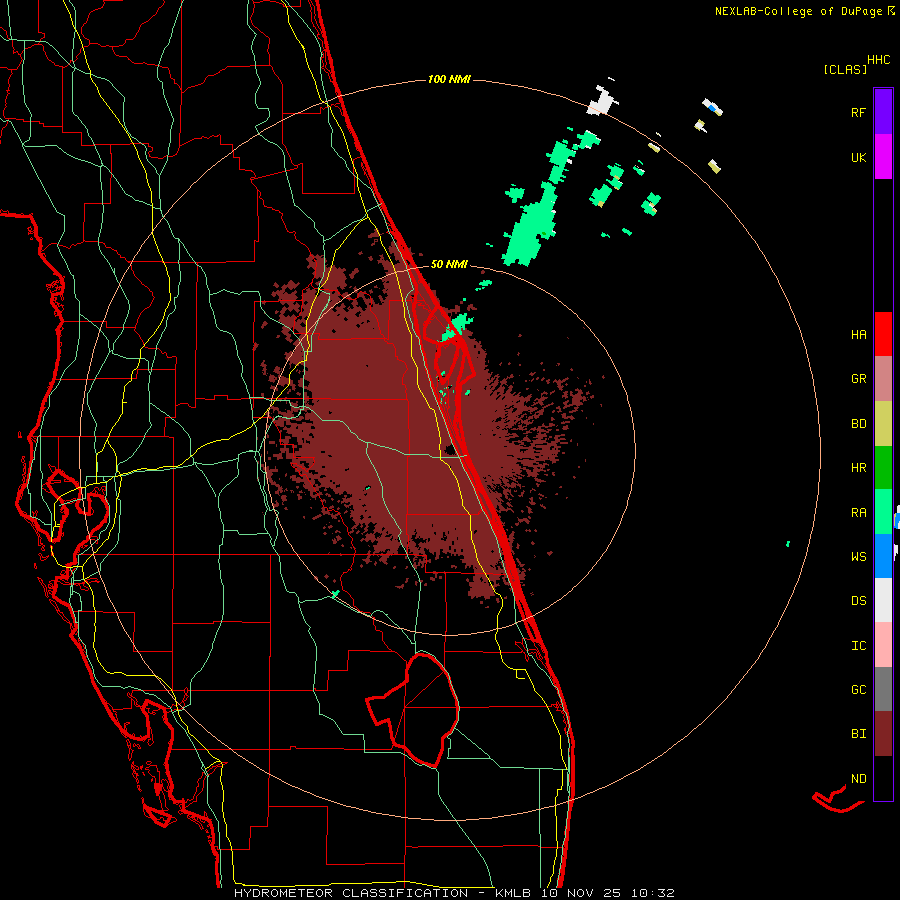Click the GR pink legend color swatch
Viewport: 900px width, 900px height.
point(883,378)
